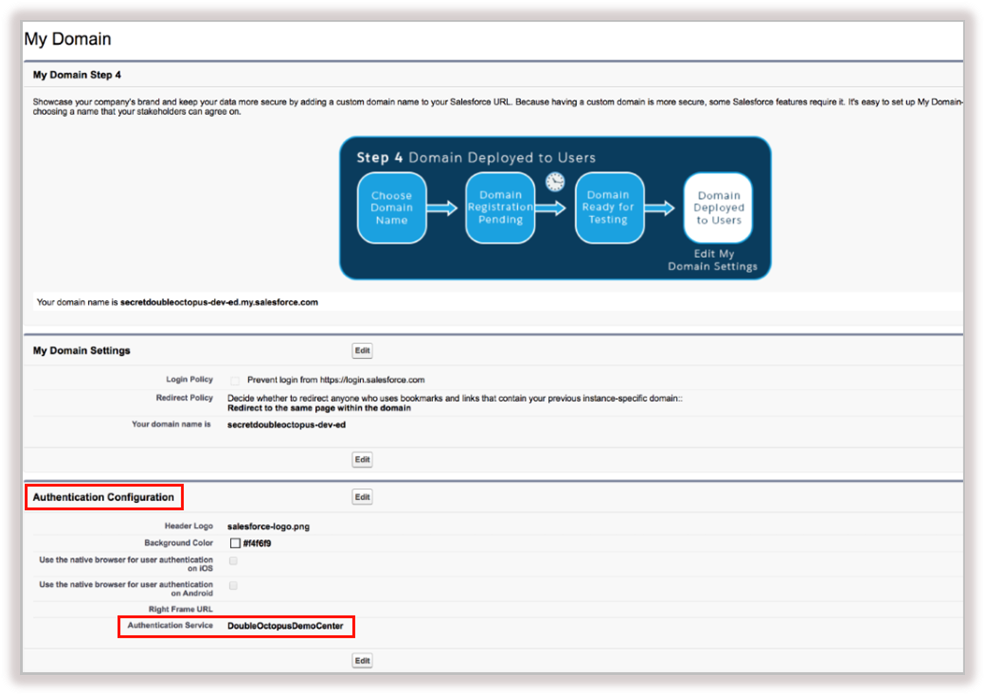Toggle native browser authentication on Android checkbox
The image size is (986, 695).
[233, 586]
